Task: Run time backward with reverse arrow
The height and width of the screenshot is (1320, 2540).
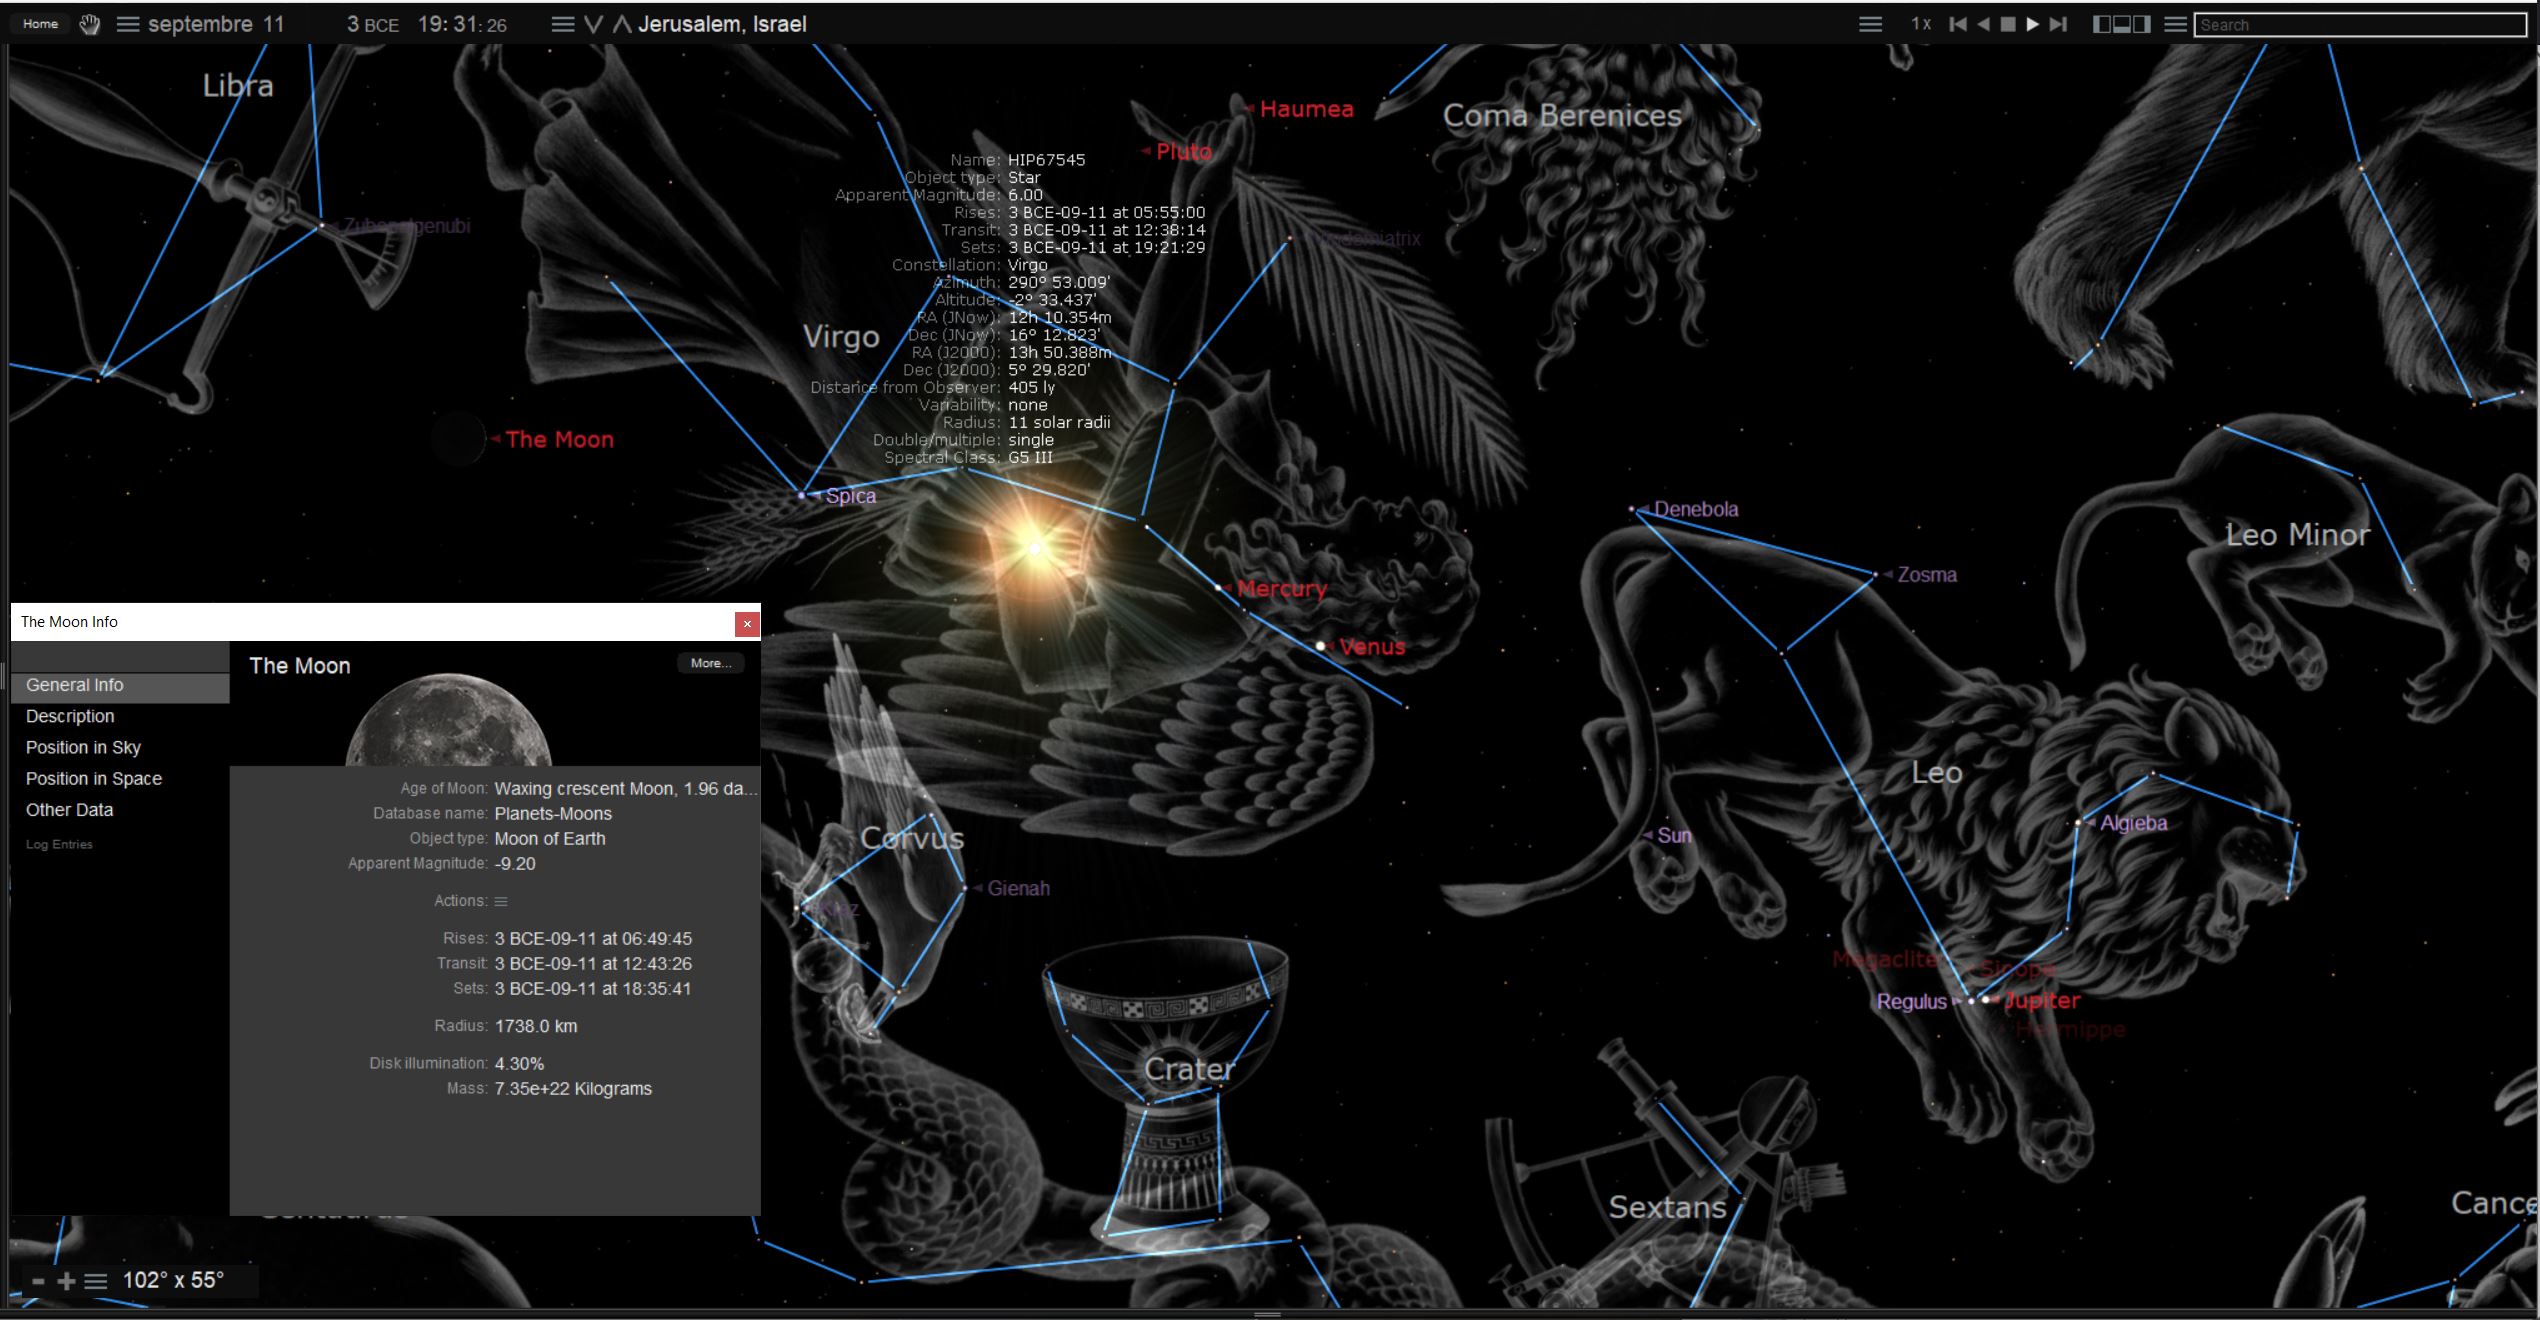Action: point(1983,24)
